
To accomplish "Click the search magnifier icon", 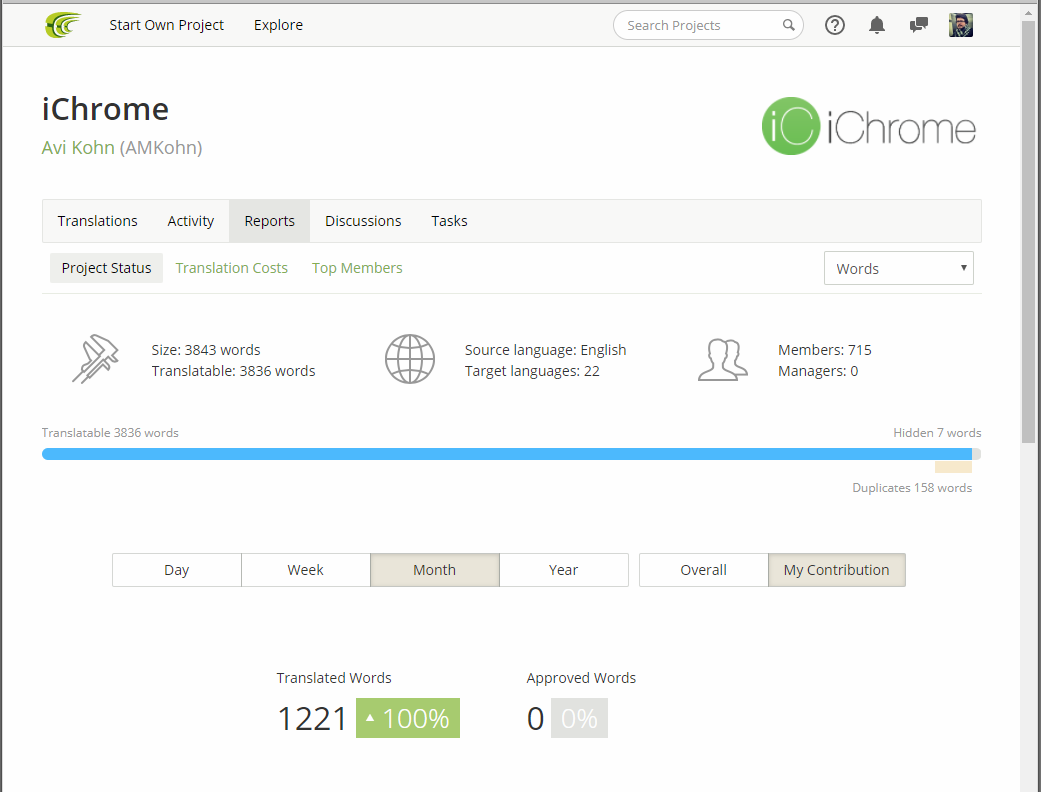I will [x=788, y=25].
